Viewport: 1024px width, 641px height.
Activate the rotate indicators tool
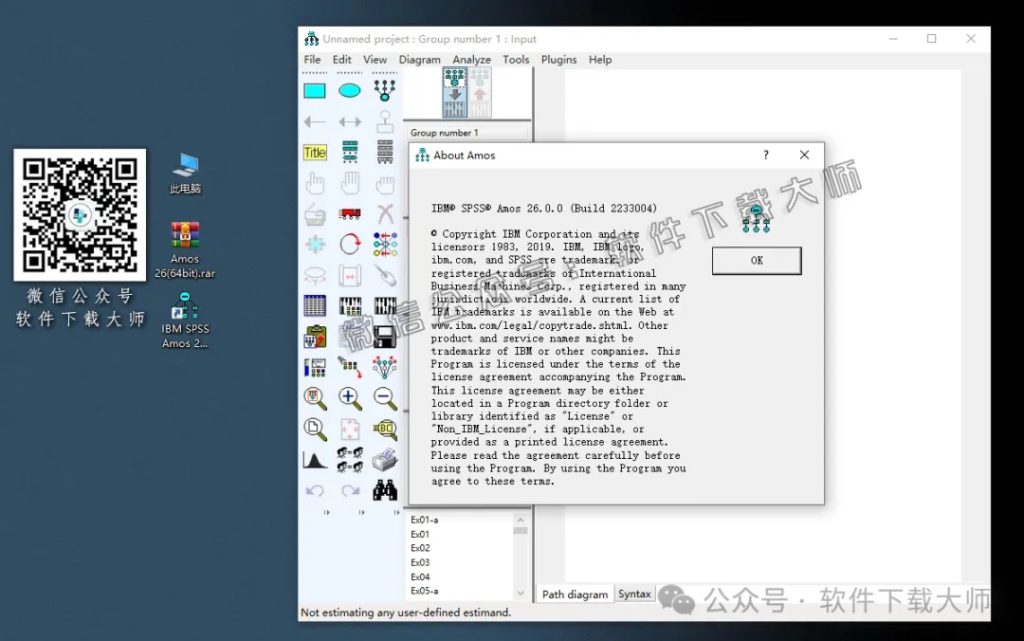click(x=349, y=245)
